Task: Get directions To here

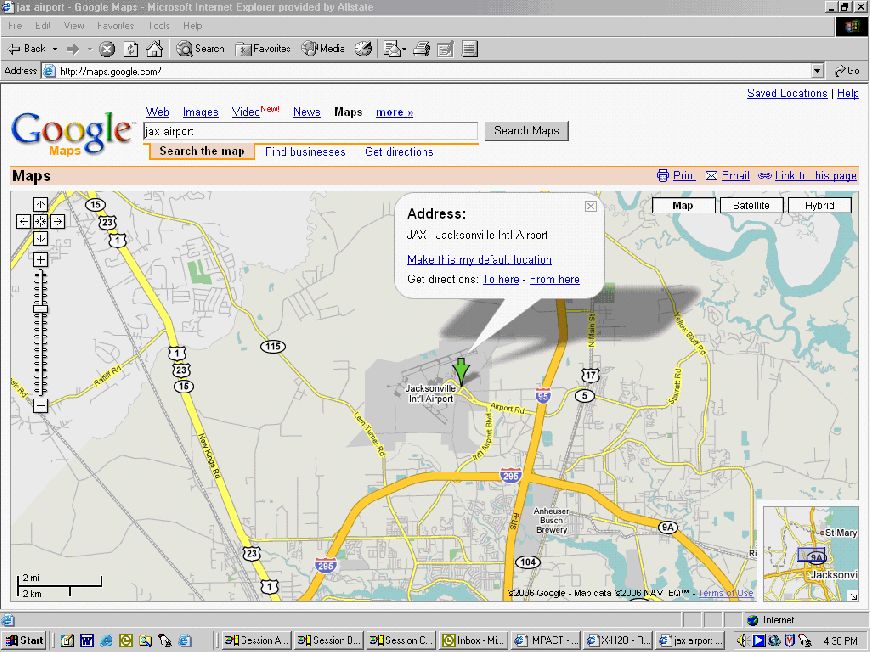Action: (501, 279)
